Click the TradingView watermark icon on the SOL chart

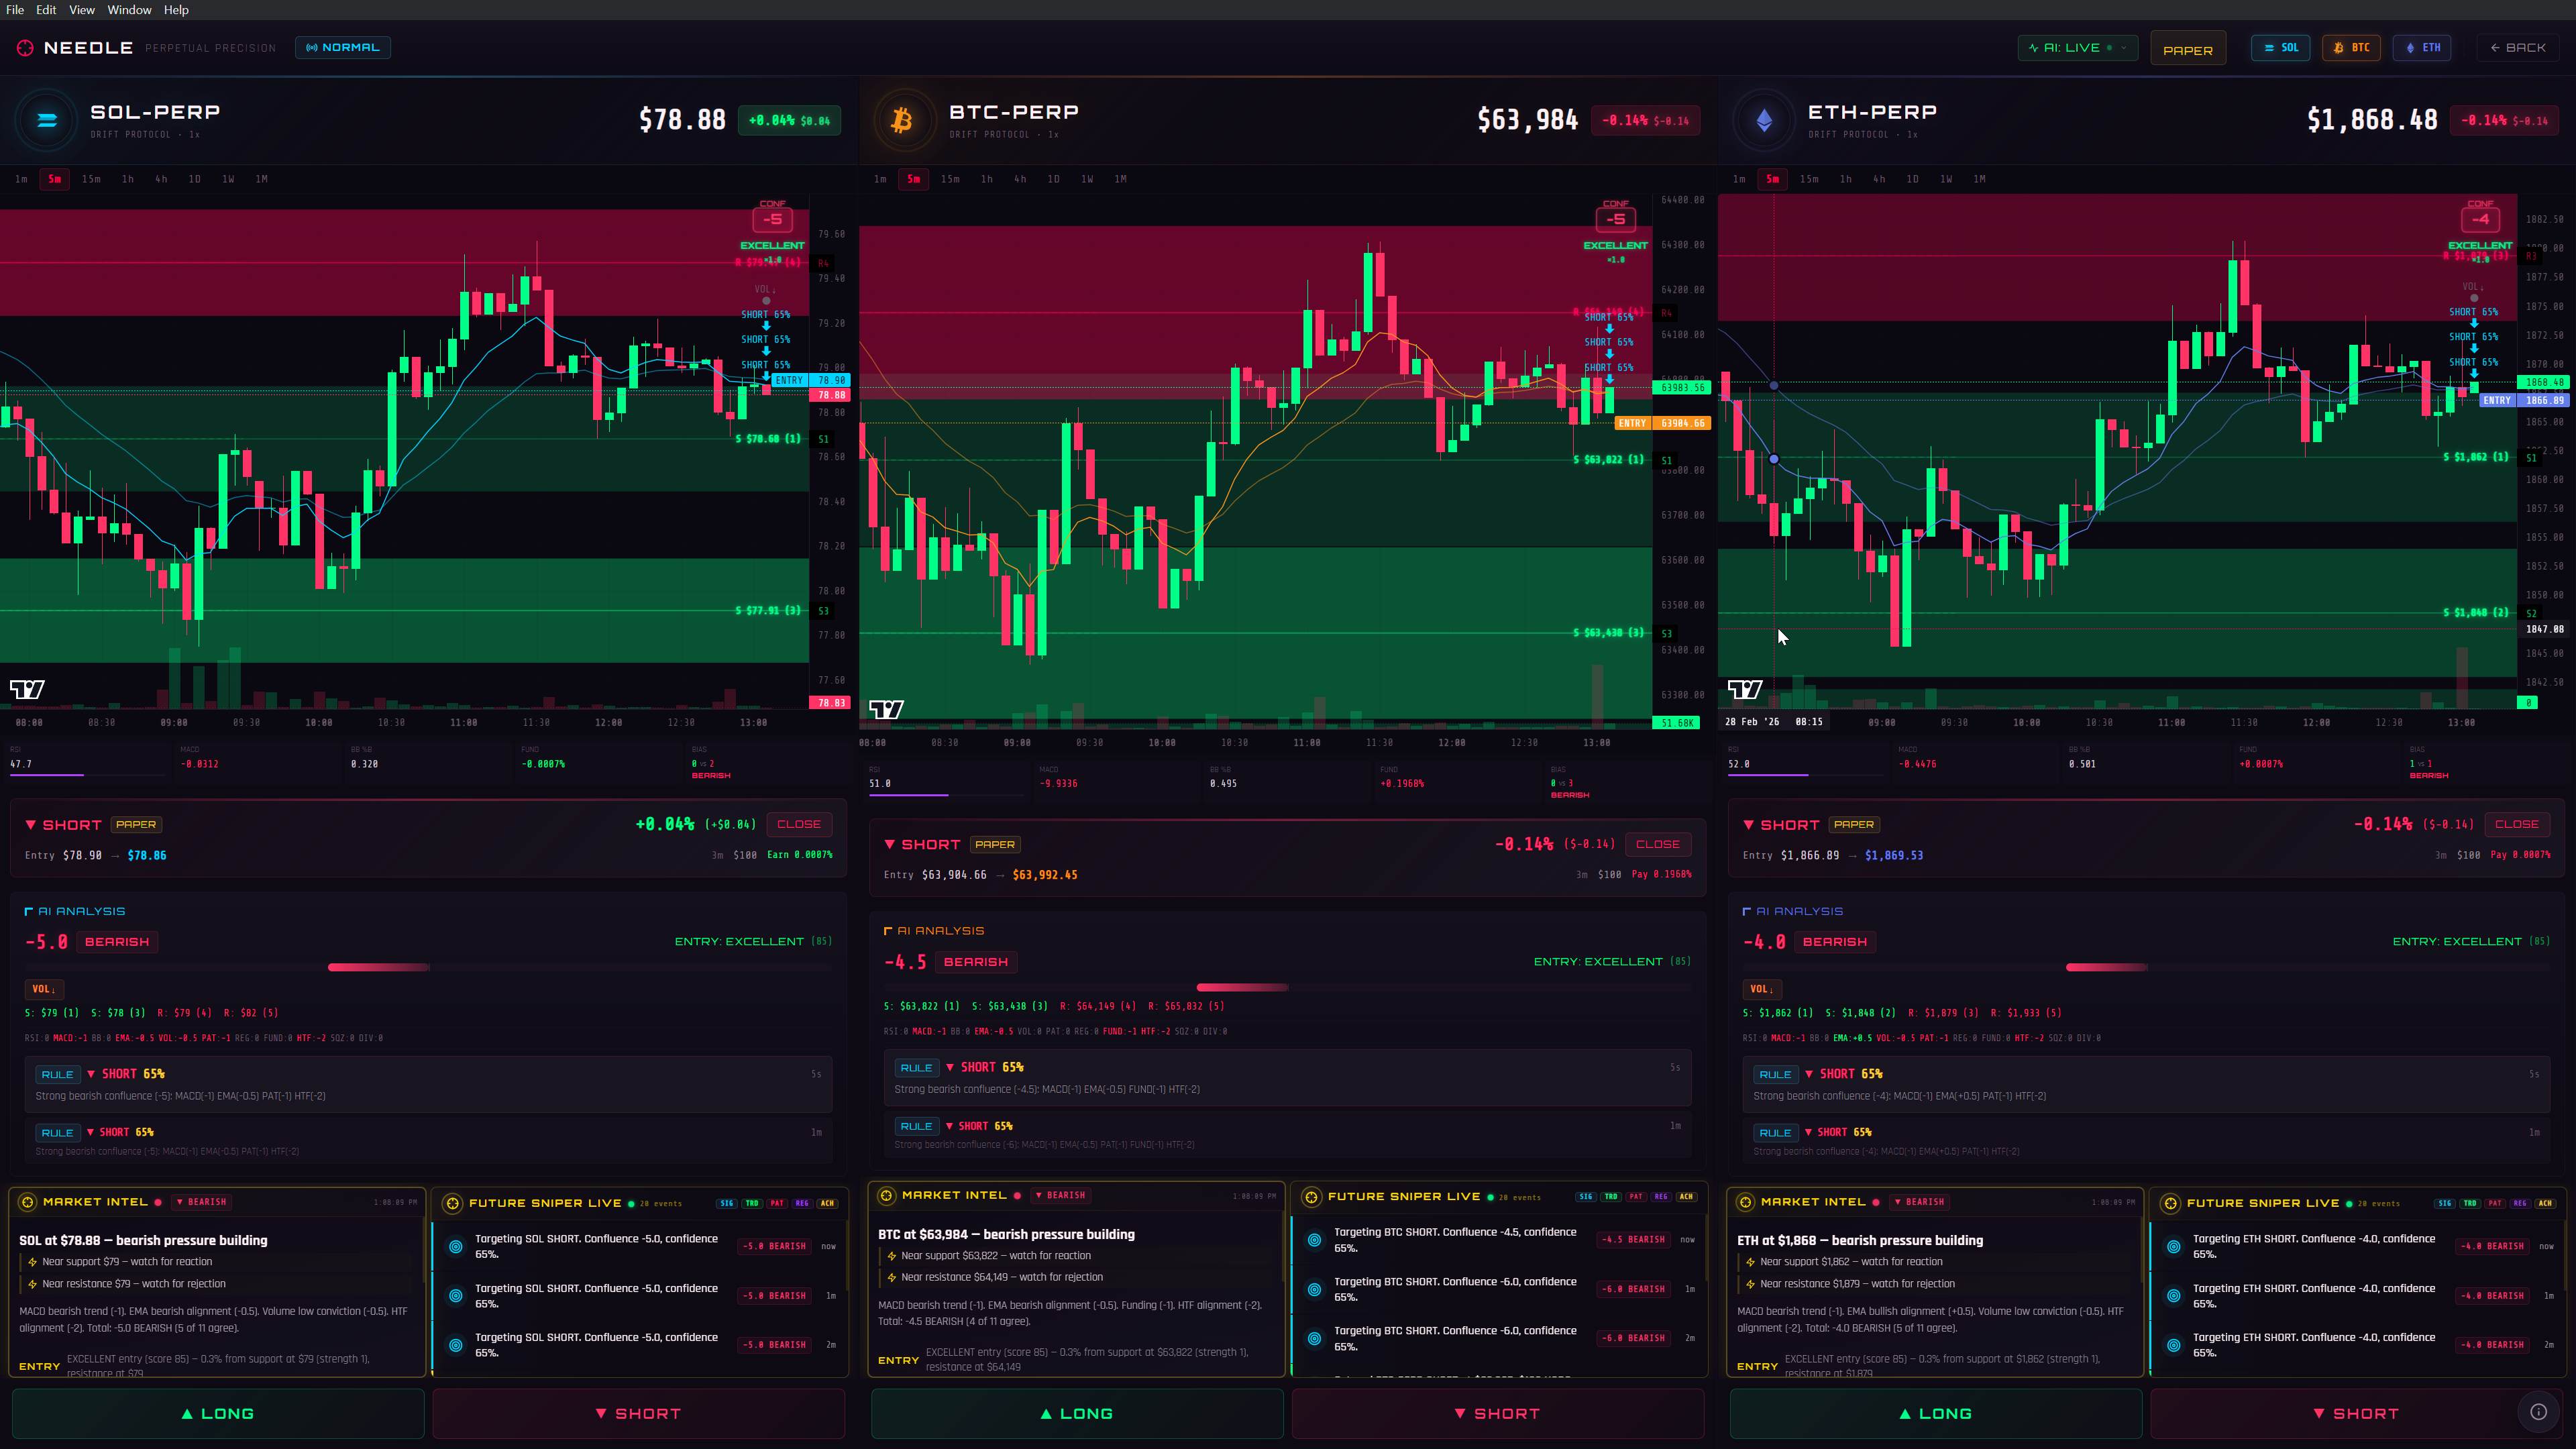pyautogui.click(x=28, y=689)
